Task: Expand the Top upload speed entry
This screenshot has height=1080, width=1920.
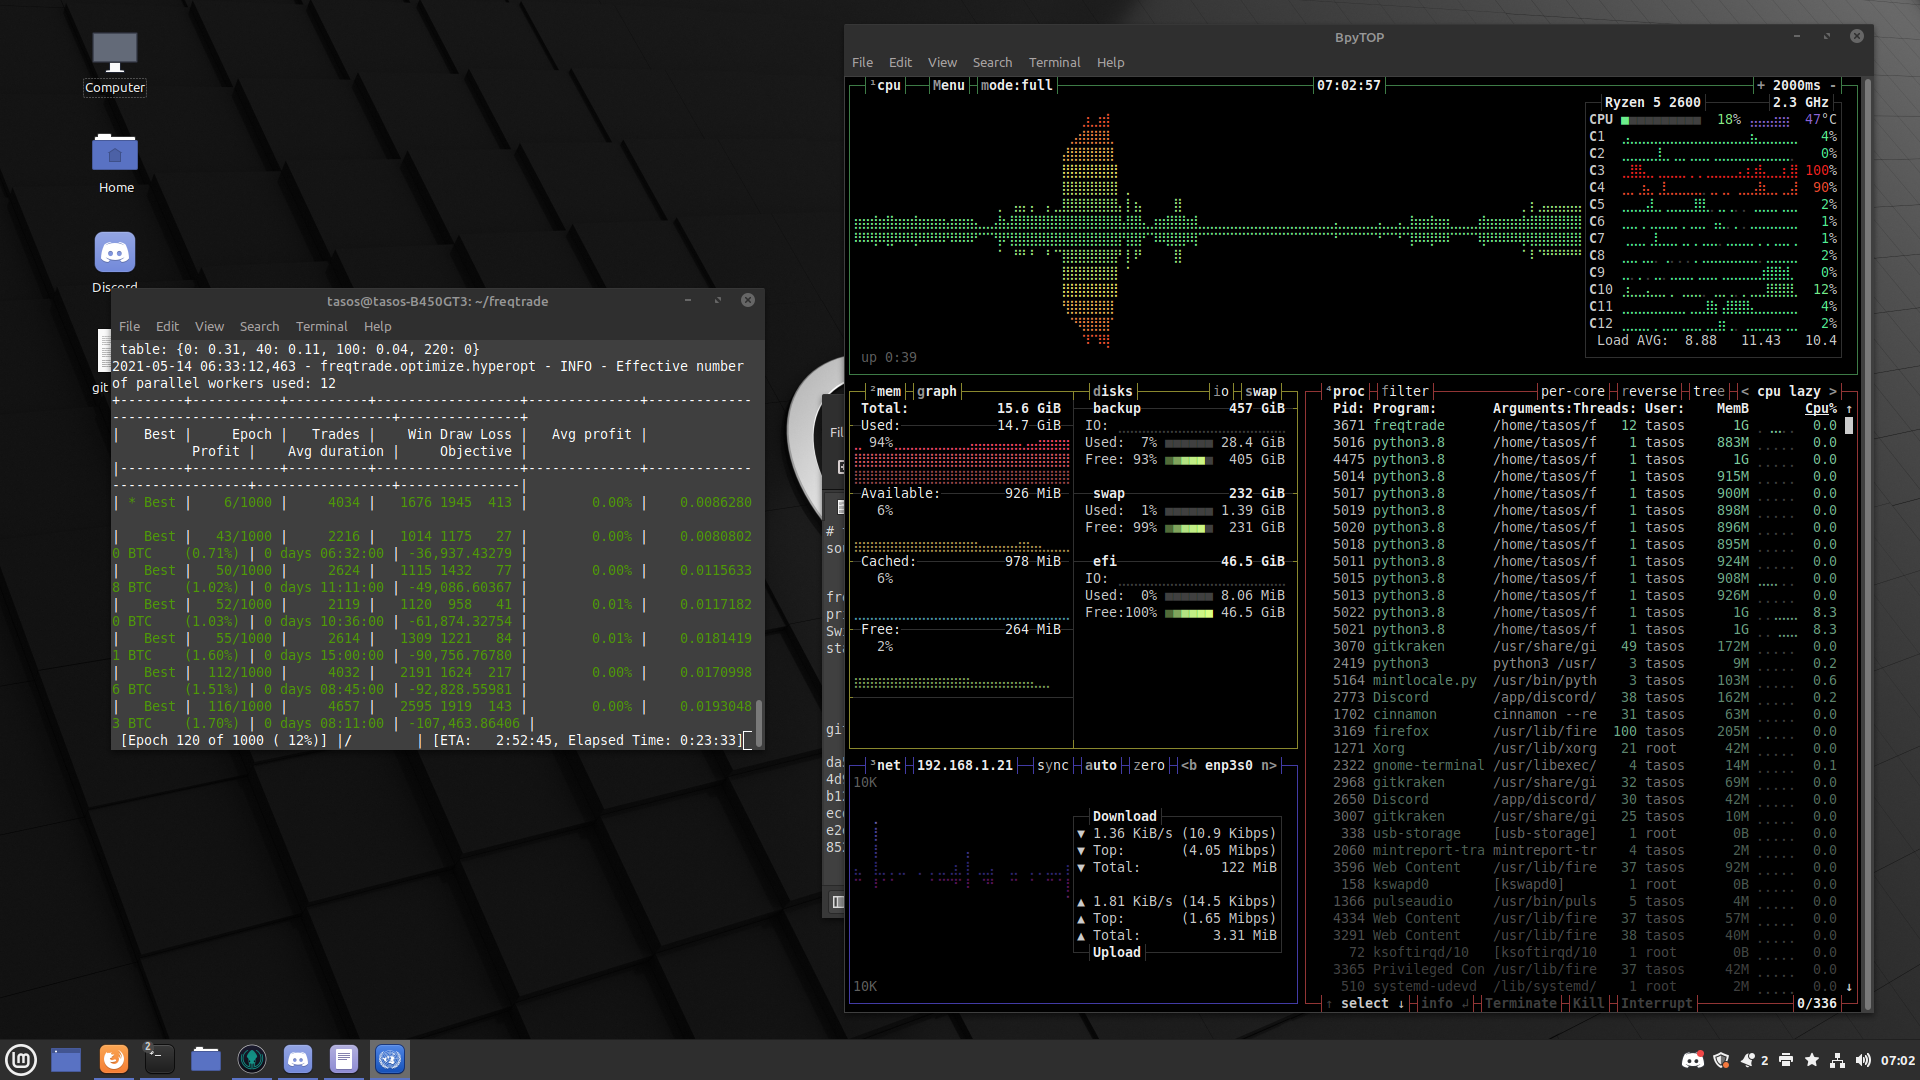Action: pos(1081,918)
